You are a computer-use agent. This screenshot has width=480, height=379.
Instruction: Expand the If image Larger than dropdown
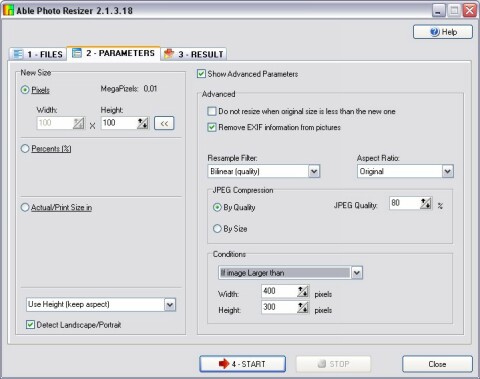click(x=357, y=273)
